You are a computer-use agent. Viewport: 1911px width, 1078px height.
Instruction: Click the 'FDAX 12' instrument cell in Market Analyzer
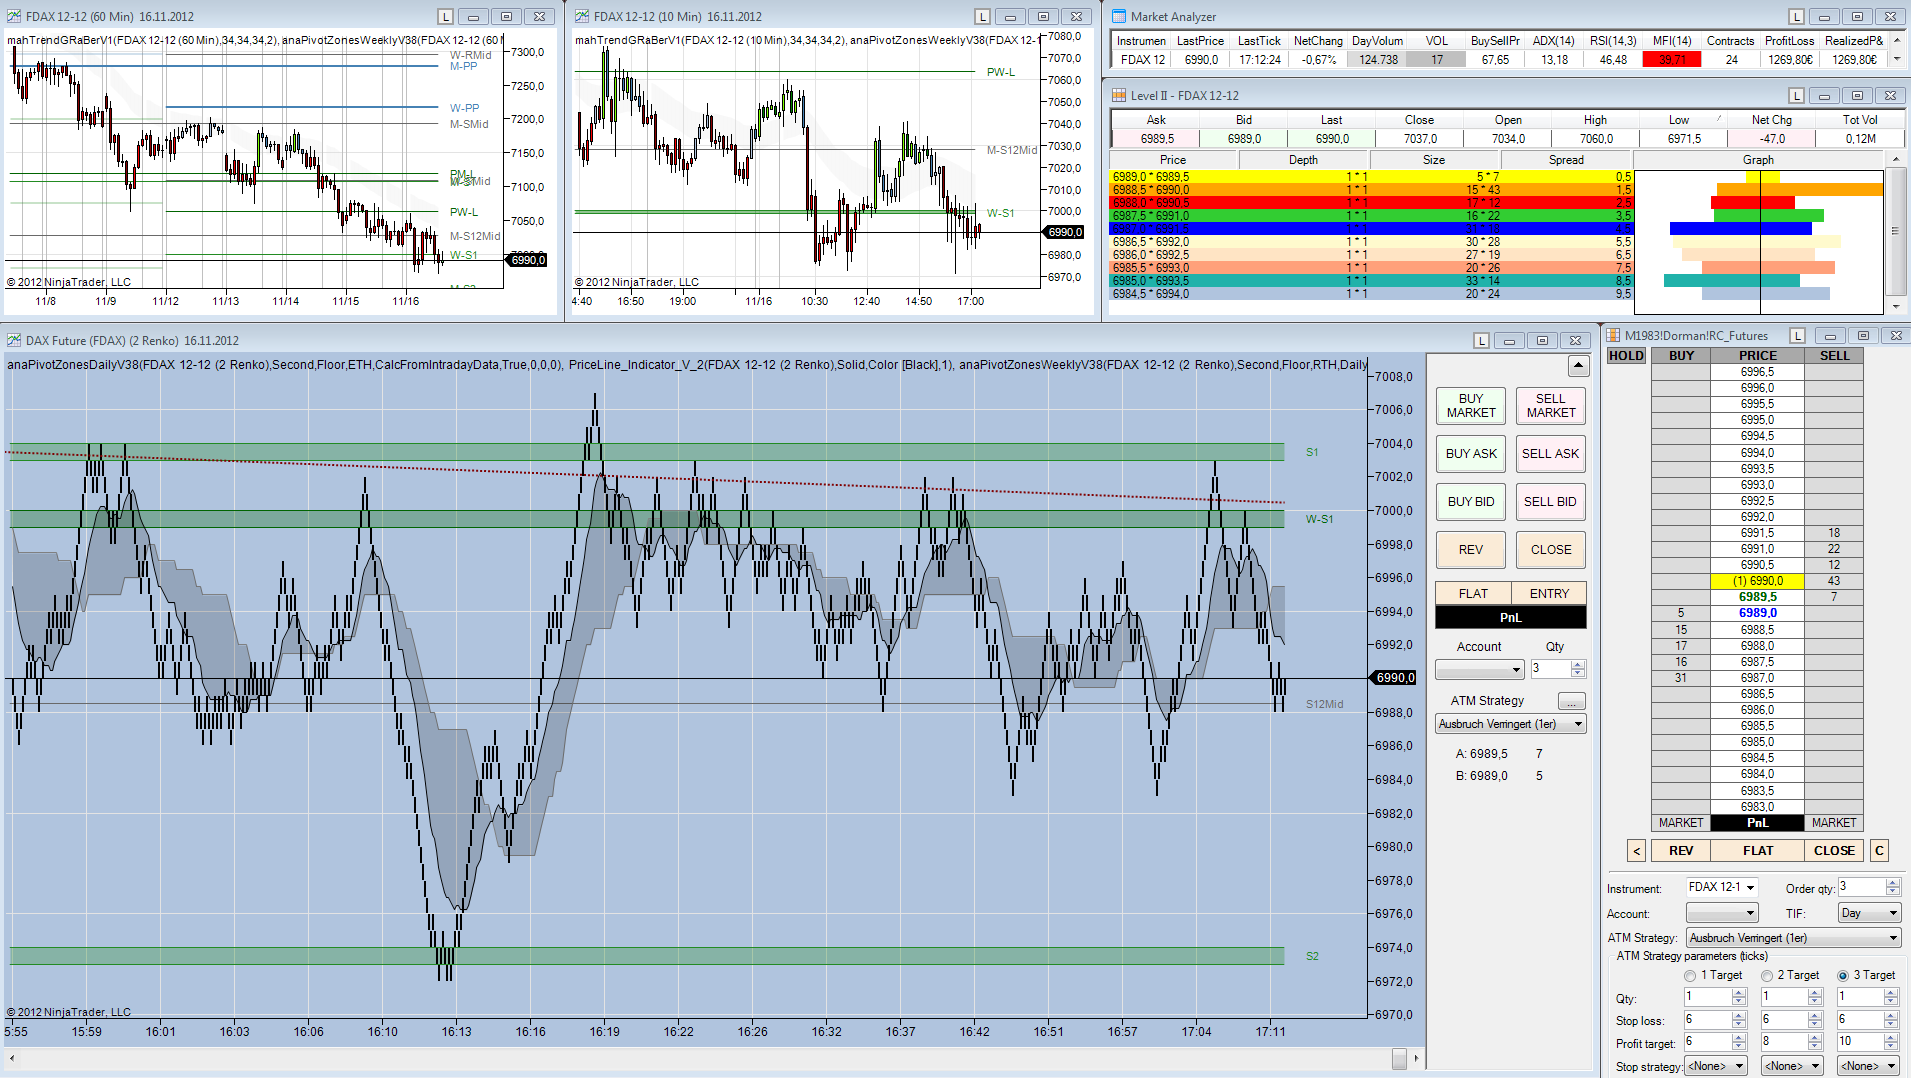(x=1142, y=60)
